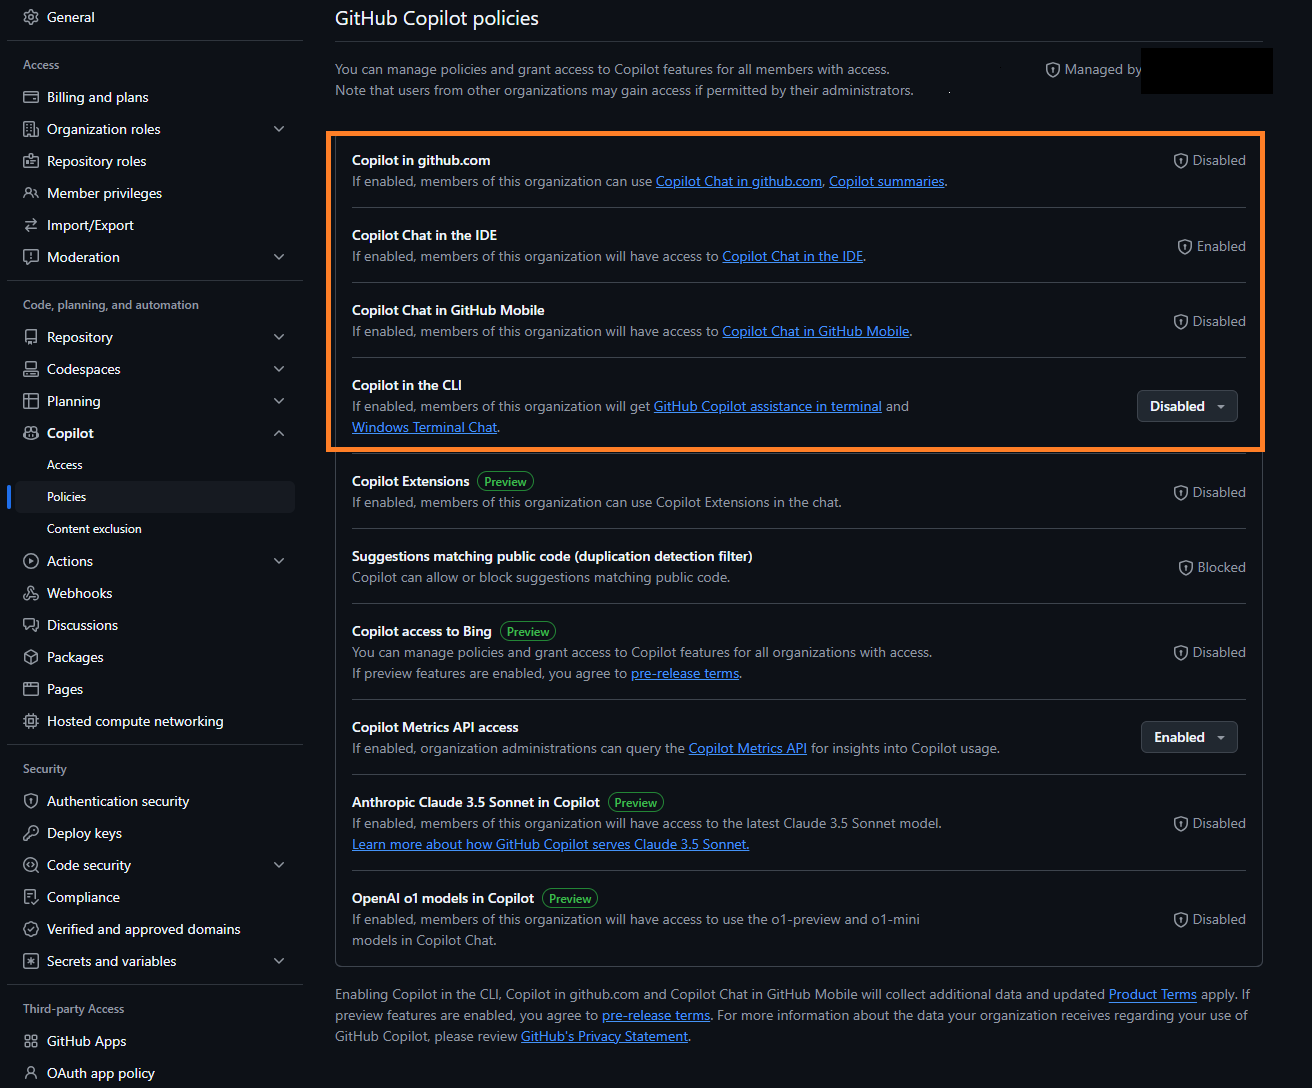The height and width of the screenshot is (1088, 1312).
Task: Expand the Code security section
Action: pyautogui.click(x=279, y=865)
